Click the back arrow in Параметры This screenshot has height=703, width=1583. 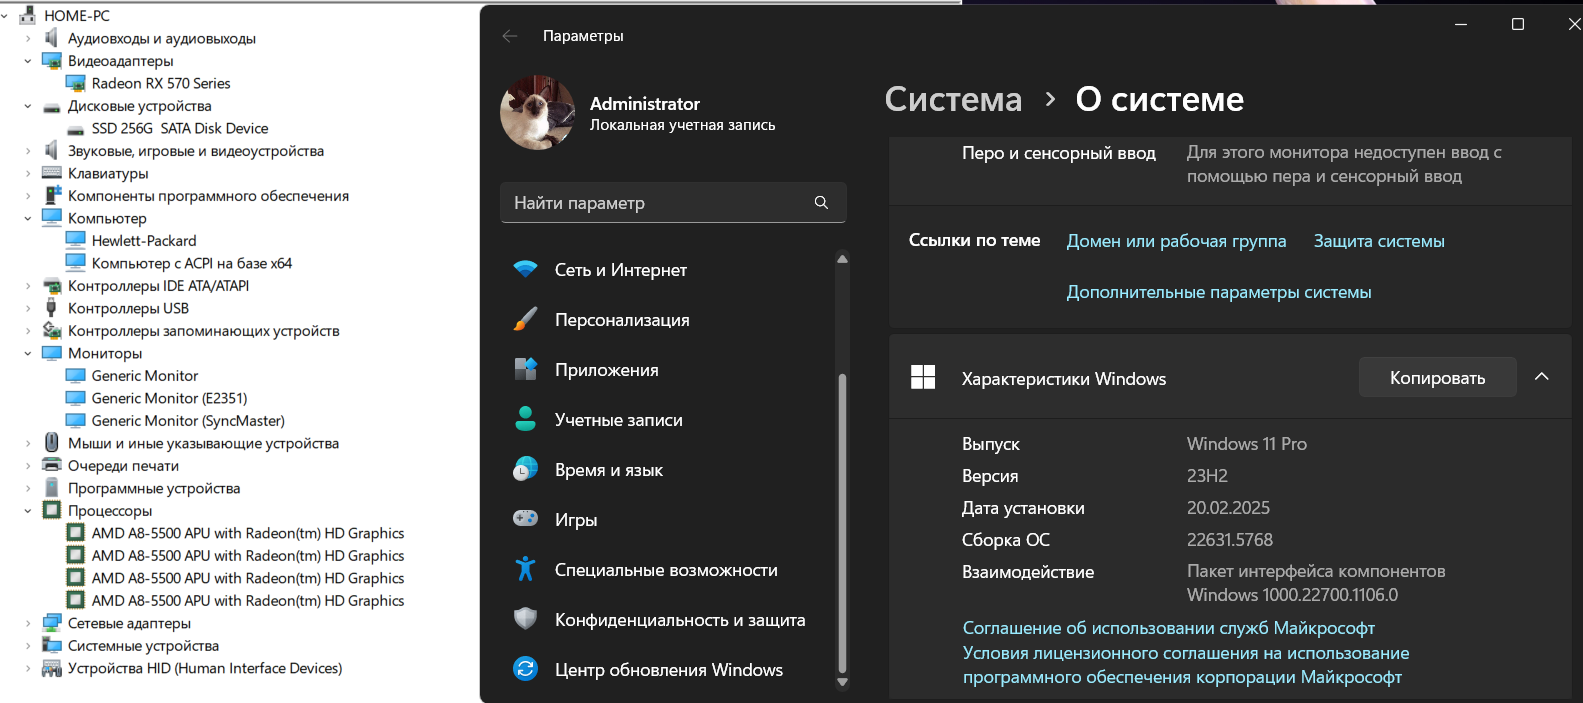click(x=510, y=35)
